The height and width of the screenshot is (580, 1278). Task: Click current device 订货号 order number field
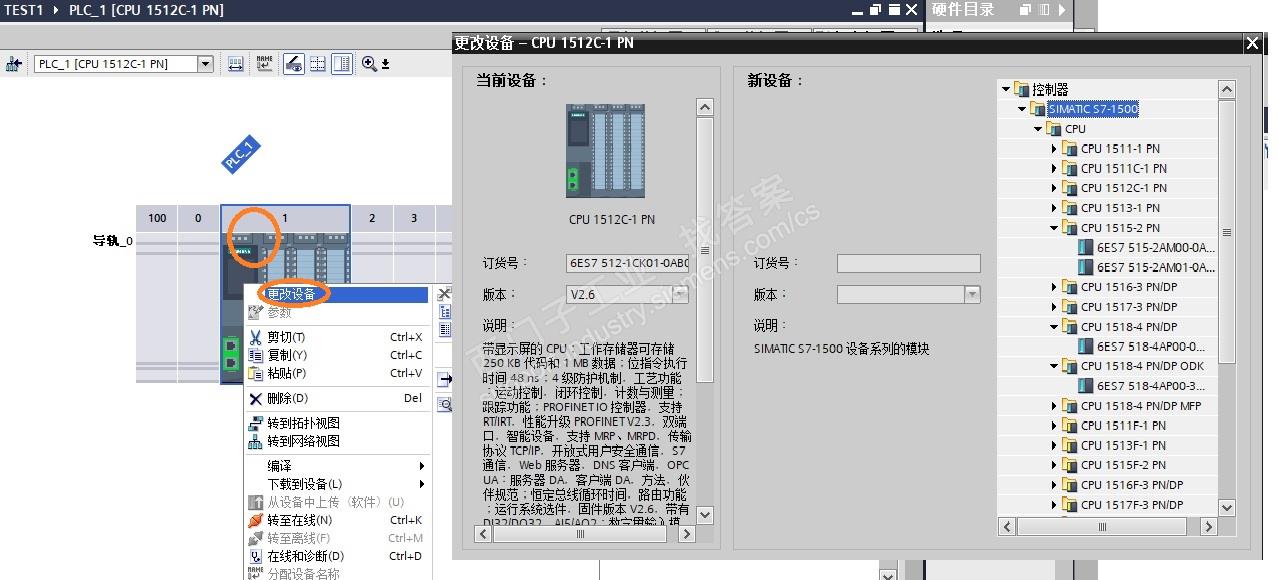628,264
